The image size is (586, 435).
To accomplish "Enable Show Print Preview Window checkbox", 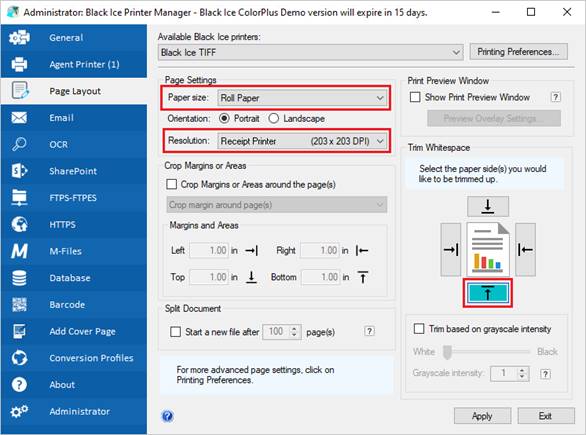I will [x=415, y=97].
